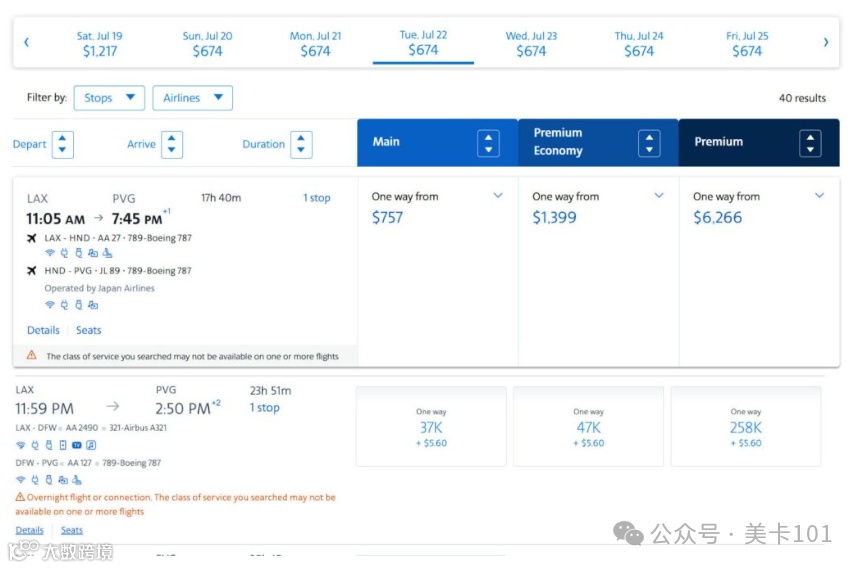Choose the 47K + $5.60 Premium Economy award
860x568 pixels.
click(589, 427)
